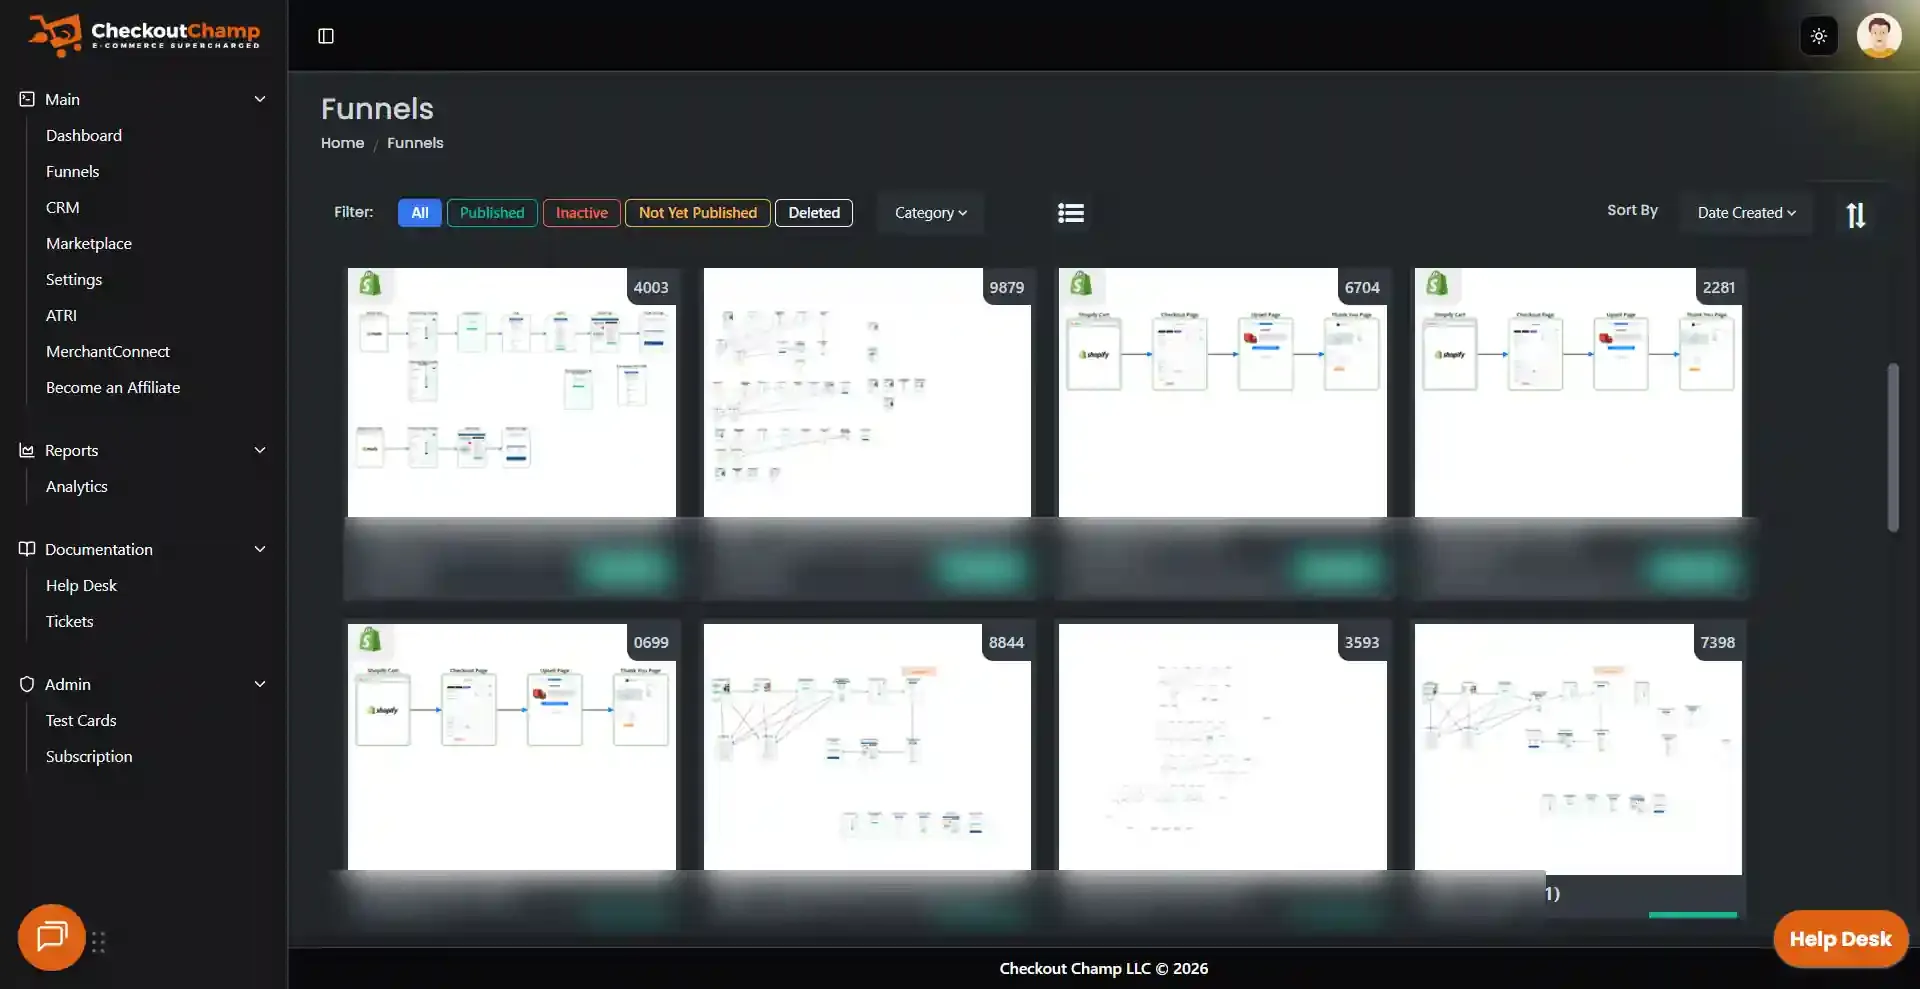Filter funnels by Published
This screenshot has height=989, width=1920.
point(492,213)
